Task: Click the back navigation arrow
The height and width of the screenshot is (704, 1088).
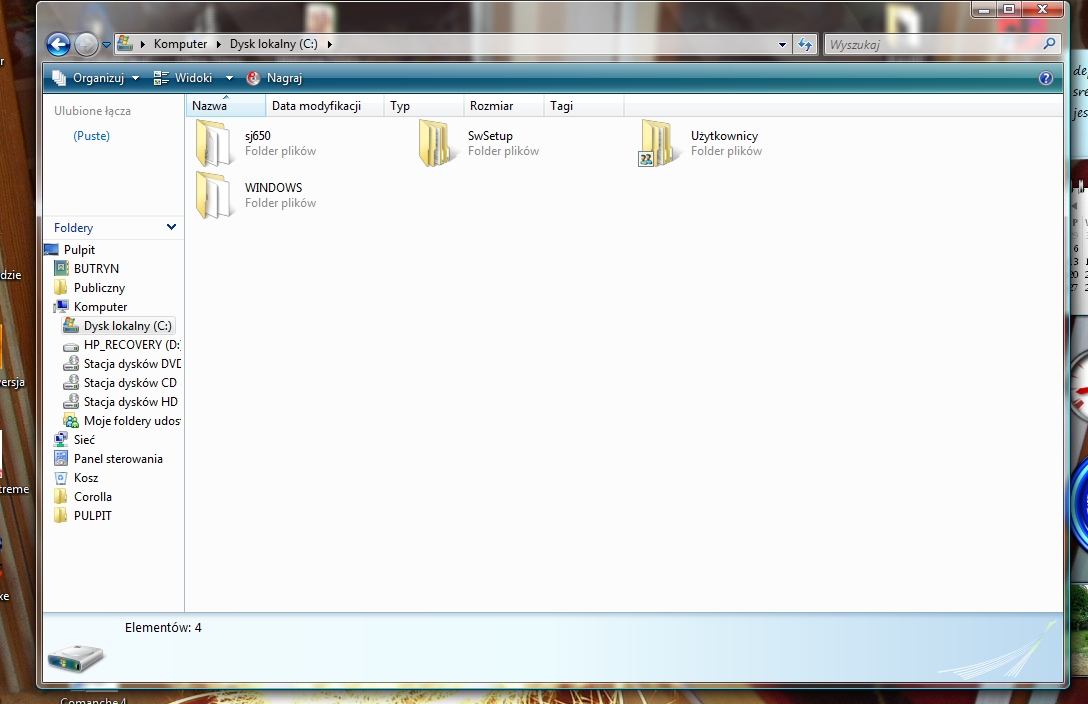Action: pyautogui.click(x=58, y=43)
